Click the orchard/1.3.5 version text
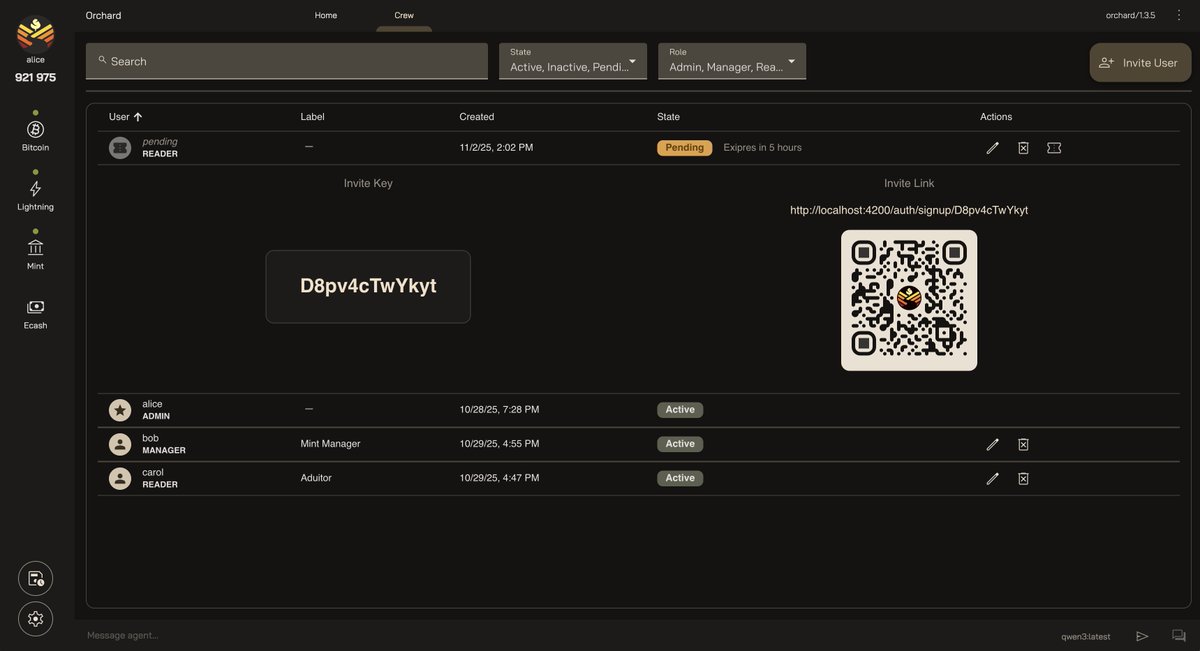 1130,15
